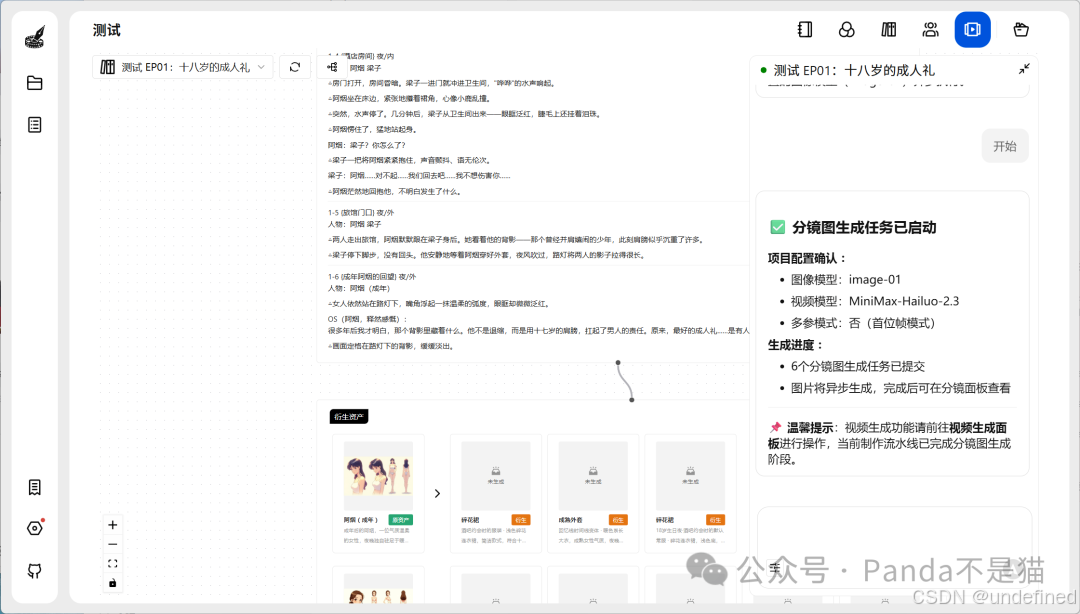Click the script line 阿烟：梁子？你怎么了？

(x=367, y=145)
